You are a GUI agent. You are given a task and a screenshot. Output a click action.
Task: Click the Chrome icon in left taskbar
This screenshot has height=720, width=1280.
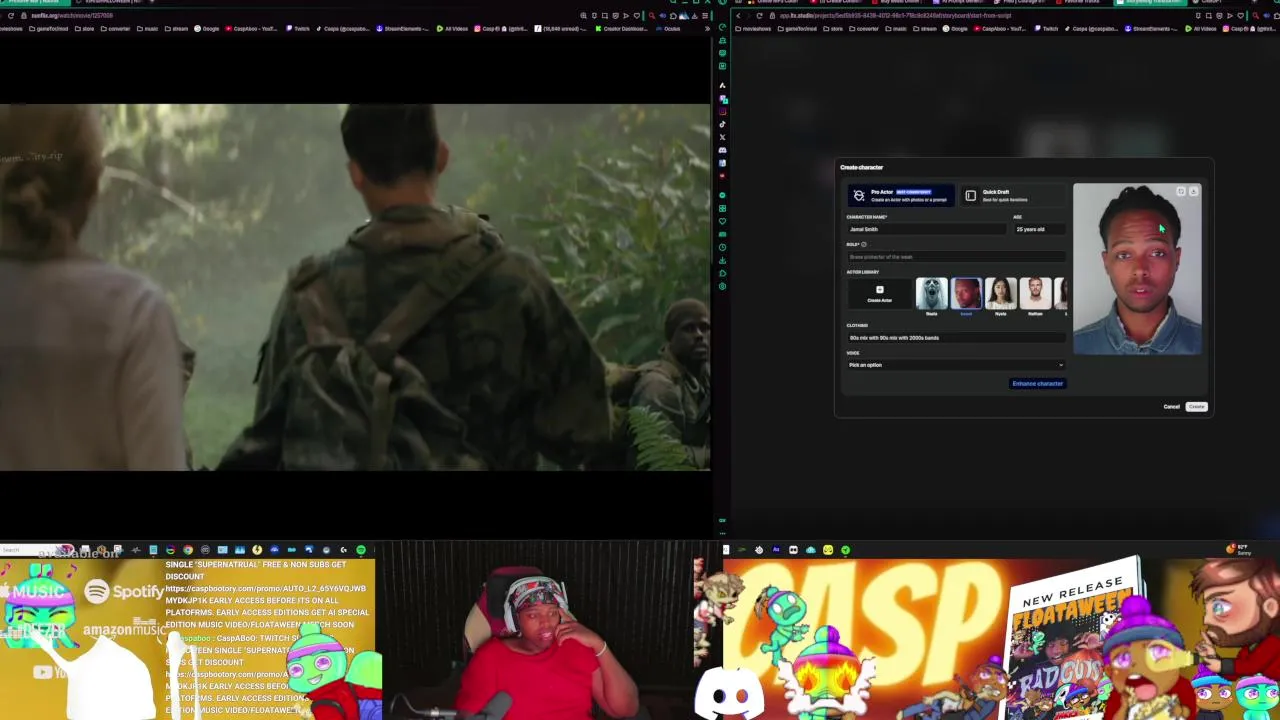point(188,550)
